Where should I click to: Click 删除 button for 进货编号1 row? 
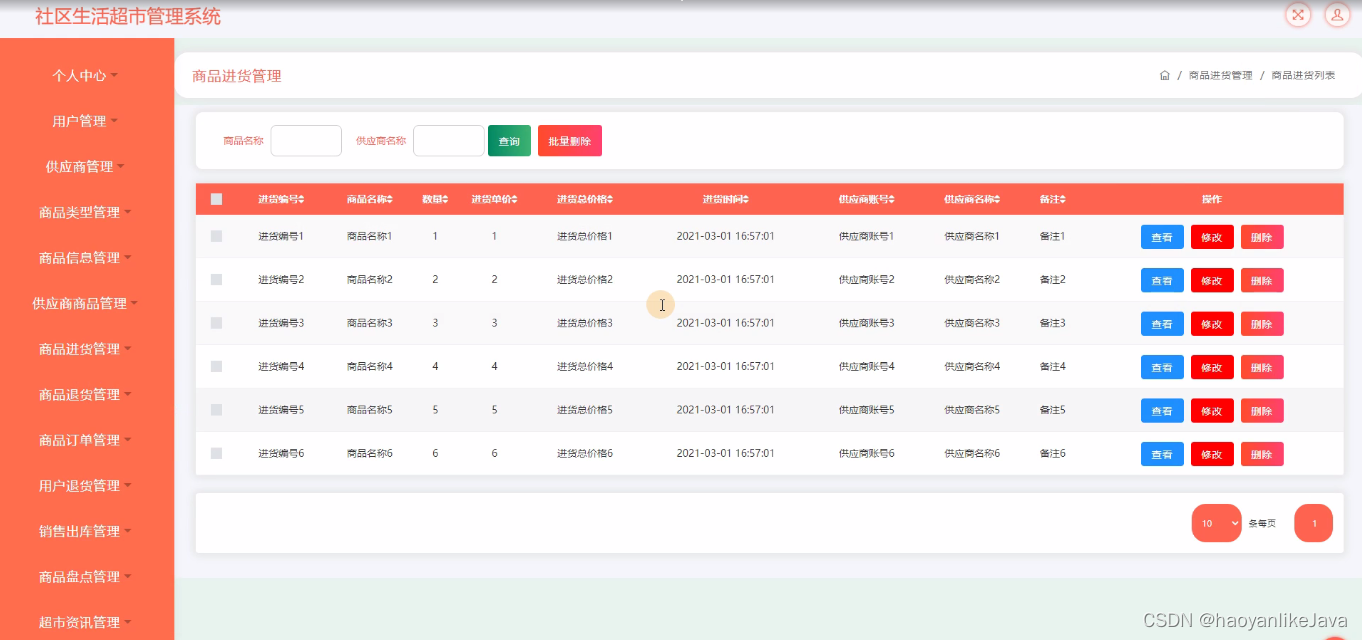(1262, 237)
